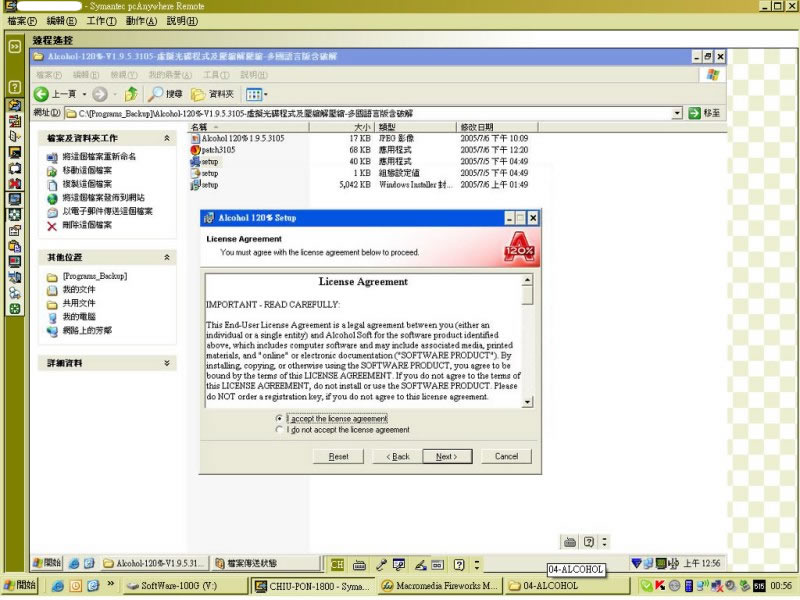Open the back button history dropdown arrow
This screenshot has width=800, height=600.
[84, 94]
